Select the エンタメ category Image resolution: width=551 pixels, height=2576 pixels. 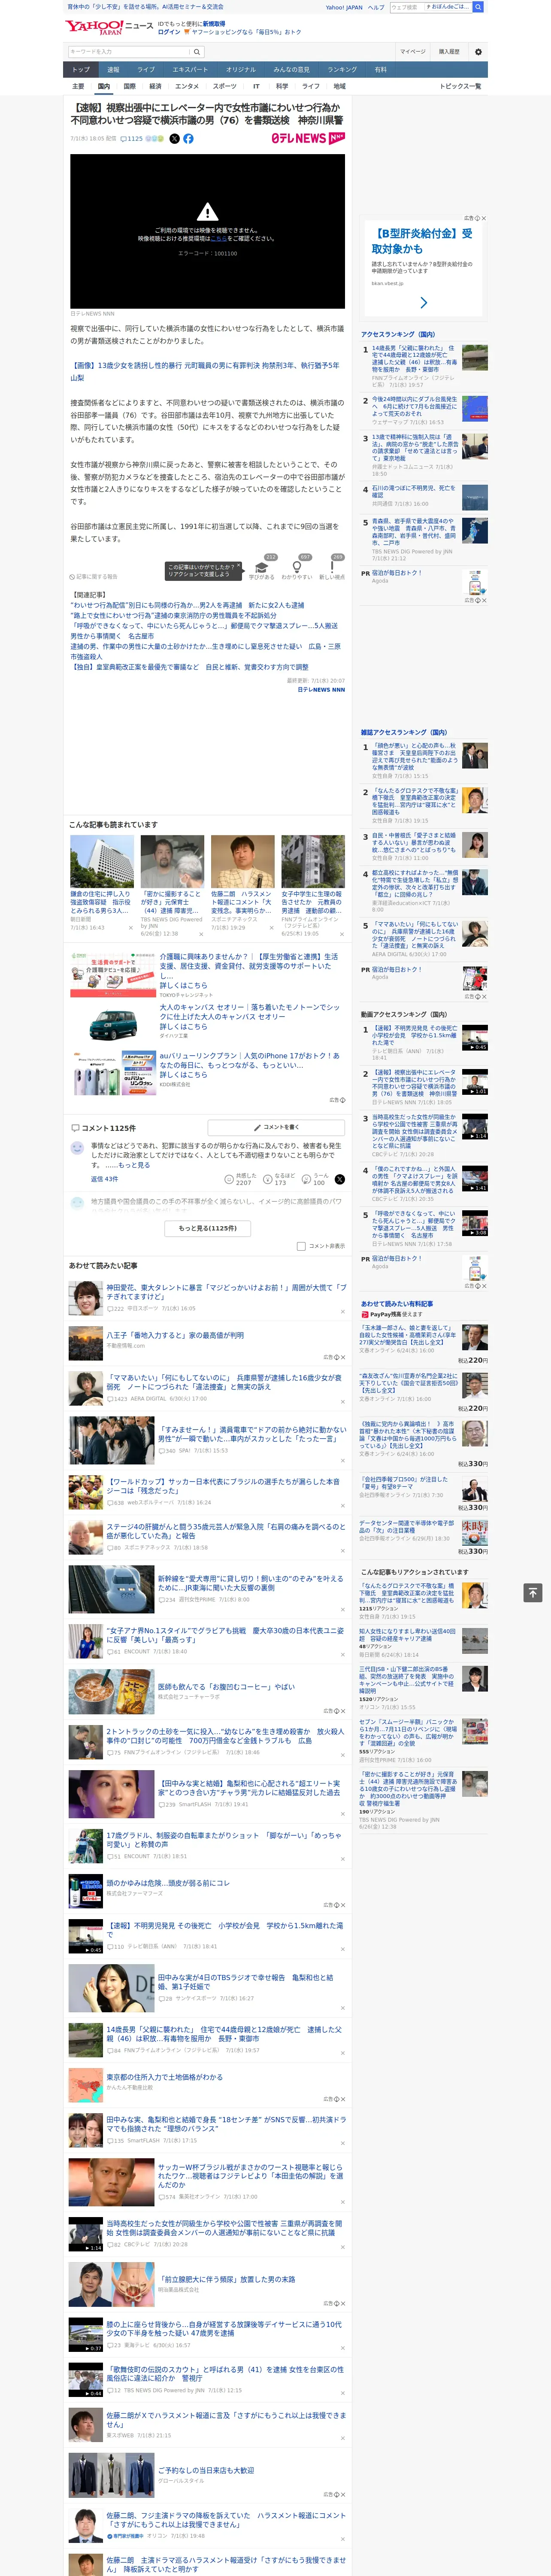click(187, 86)
